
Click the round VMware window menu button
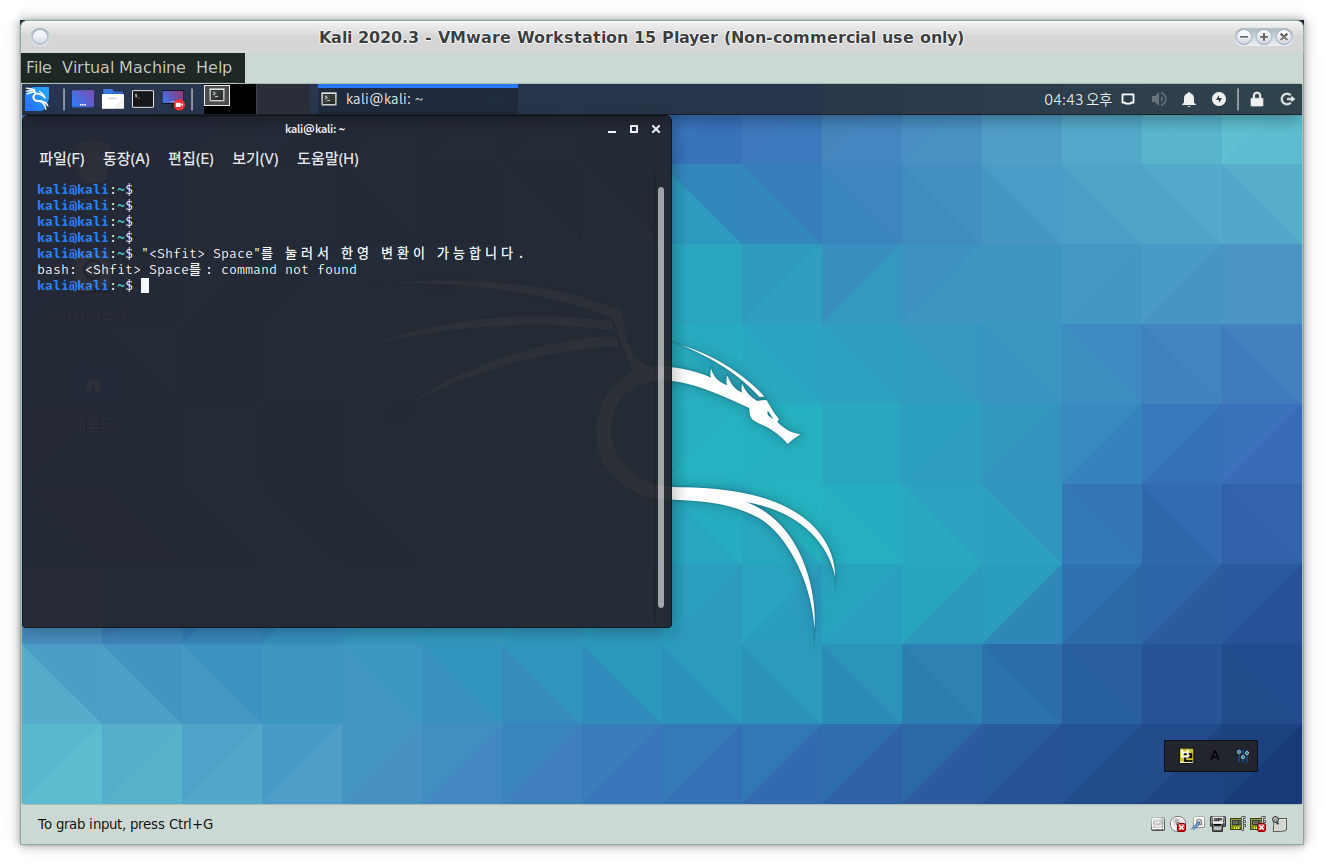coord(40,37)
